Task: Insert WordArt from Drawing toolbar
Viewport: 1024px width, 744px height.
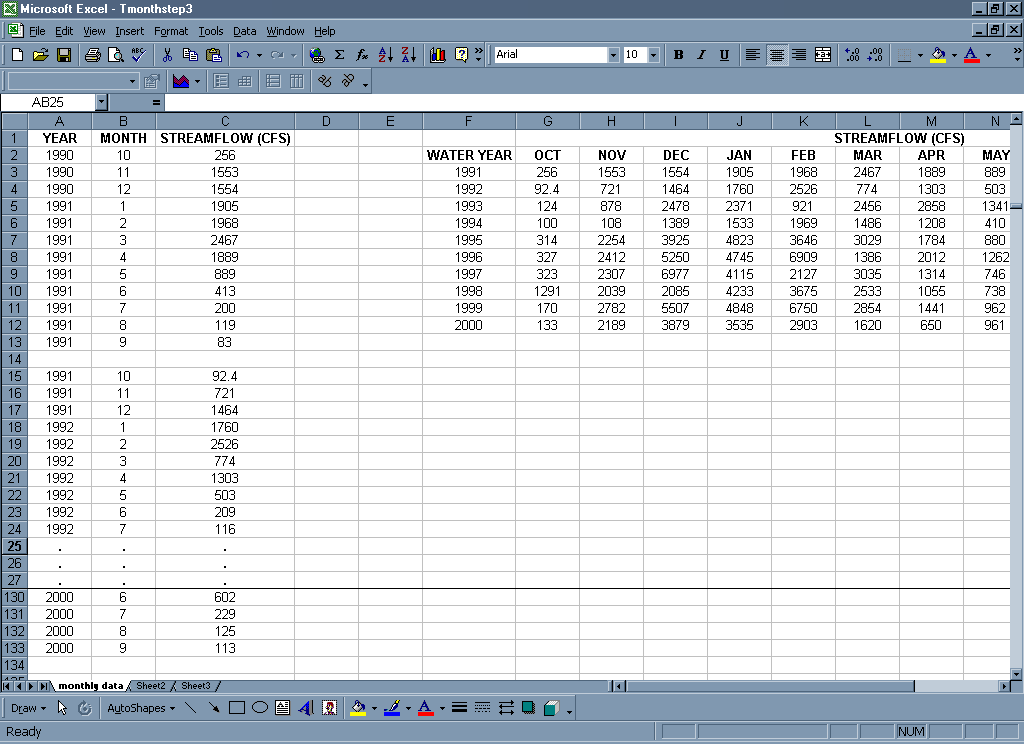Action: pyautogui.click(x=306, y=708)
